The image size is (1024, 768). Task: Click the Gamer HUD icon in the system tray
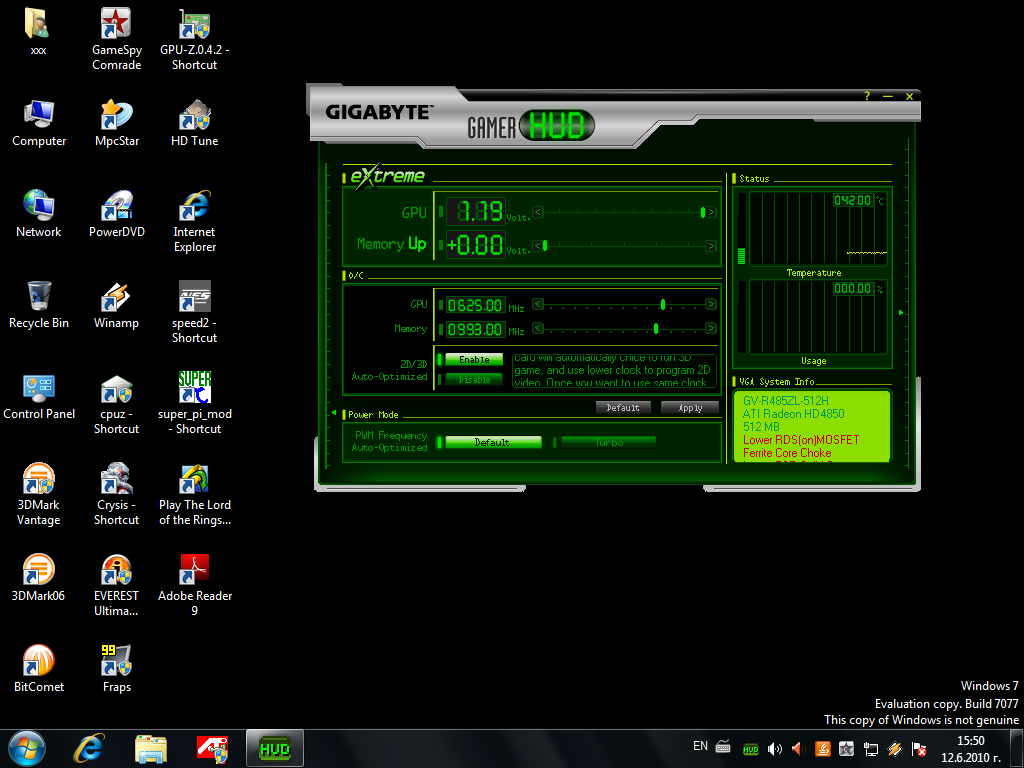[751, 749]
